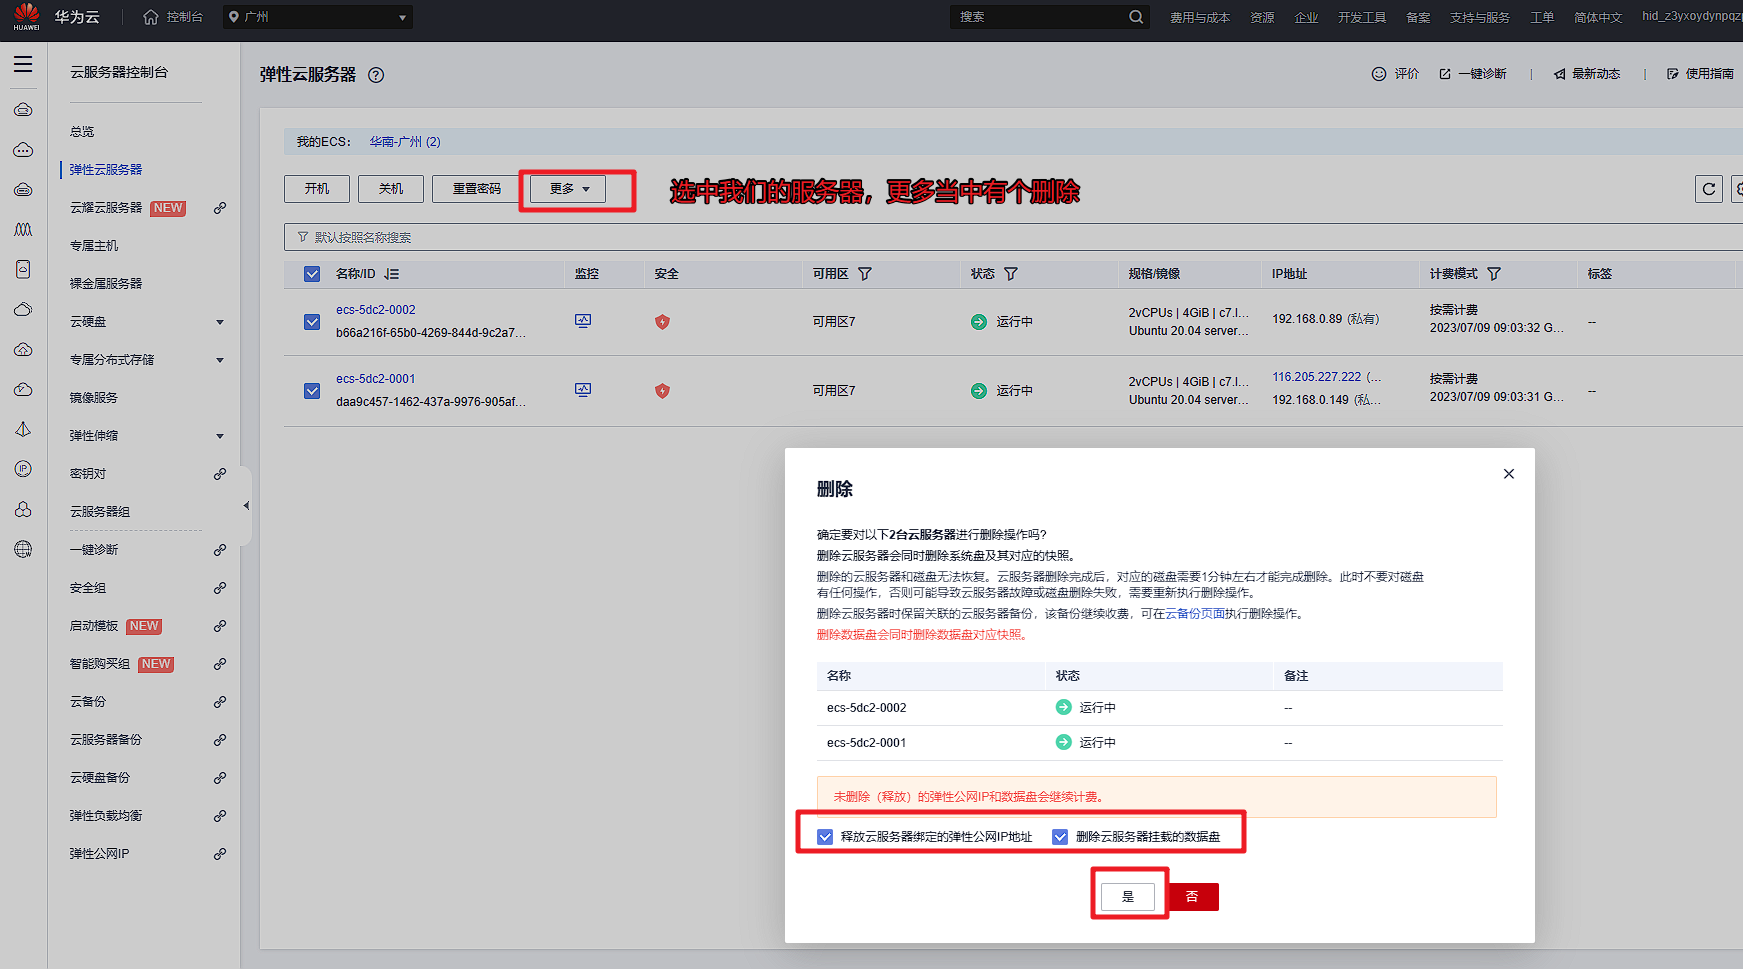The height and width of the screenshot is (969, 1743).
Task: Select 云服务器组 in the sidebar
Action: (100, 512)
